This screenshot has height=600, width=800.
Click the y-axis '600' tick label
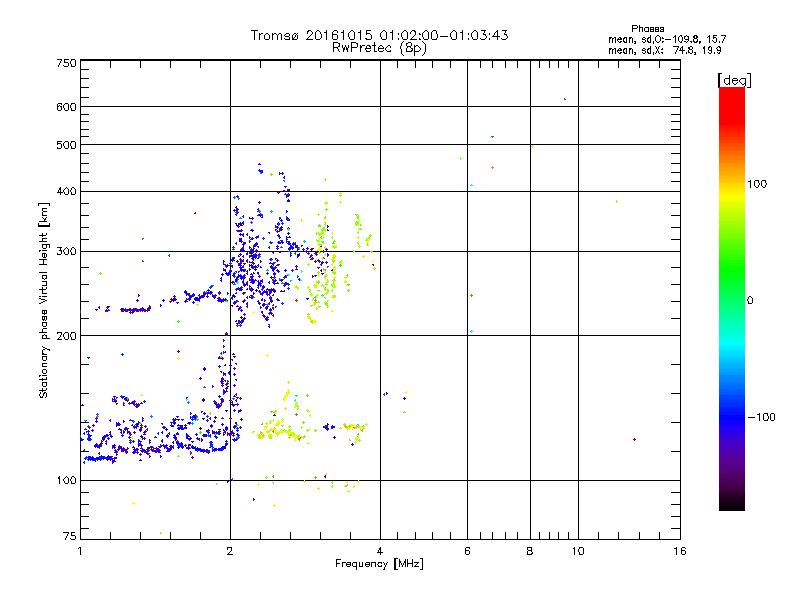point(66,107)
